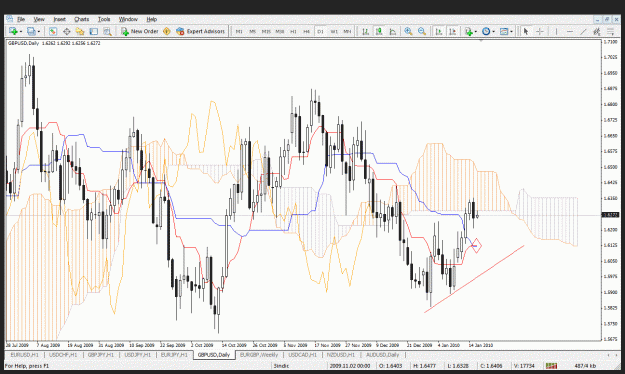This screenshot has height=374, width=625.
Task: Switch to the USDJPY,H1 chart tab
Action: (x=138, y=355)
